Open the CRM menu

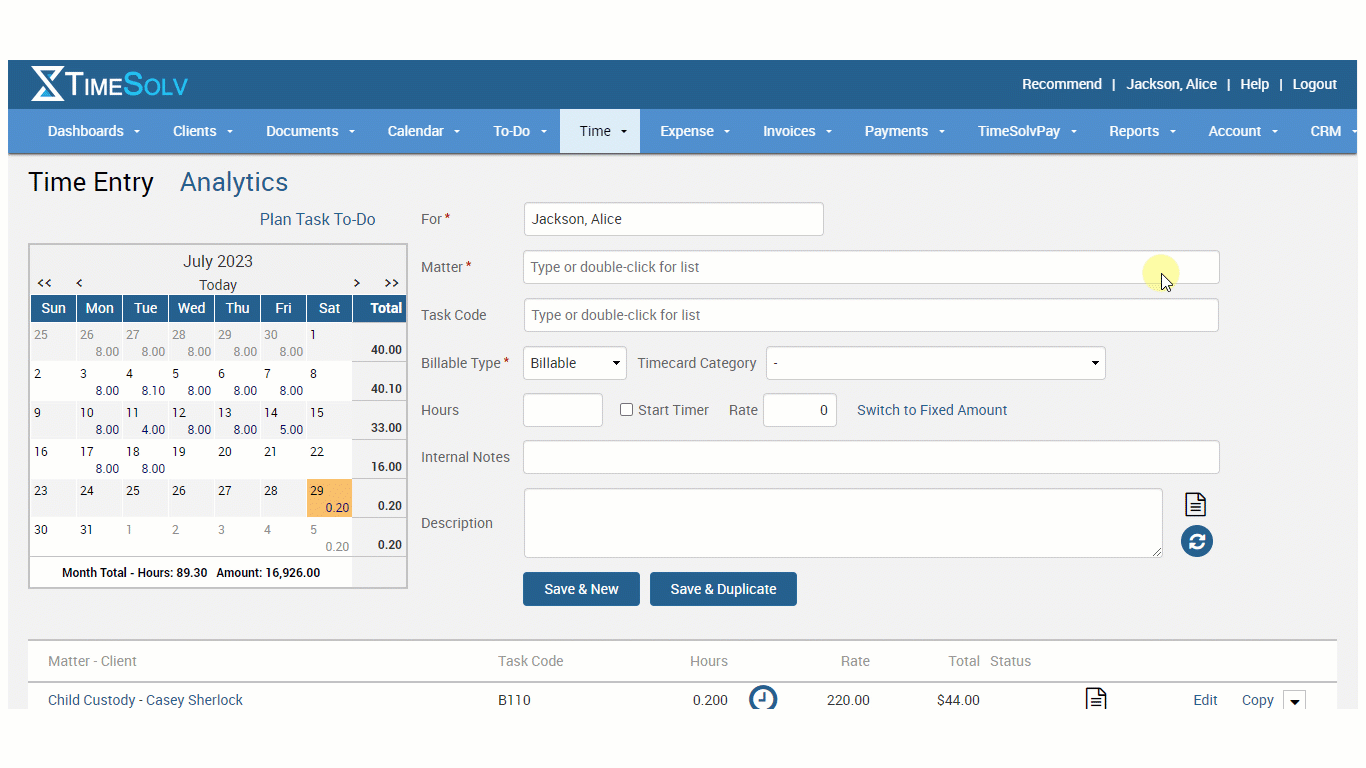[1331, 131]
